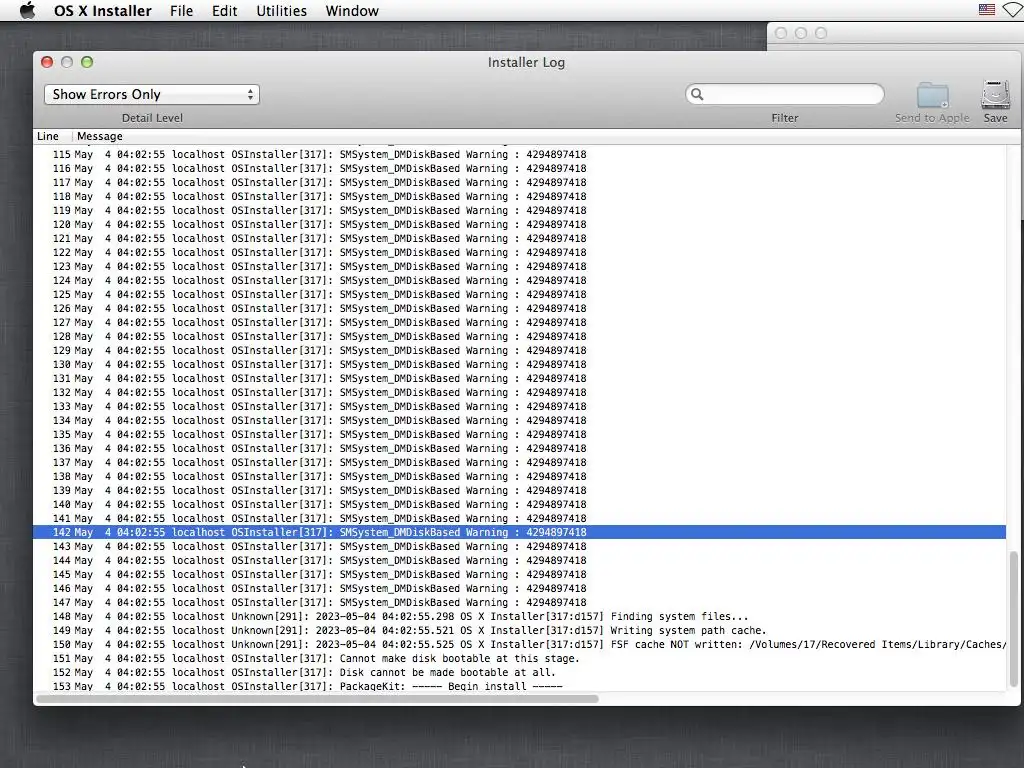
Task: Select log line 139
Action: [519, 490]
